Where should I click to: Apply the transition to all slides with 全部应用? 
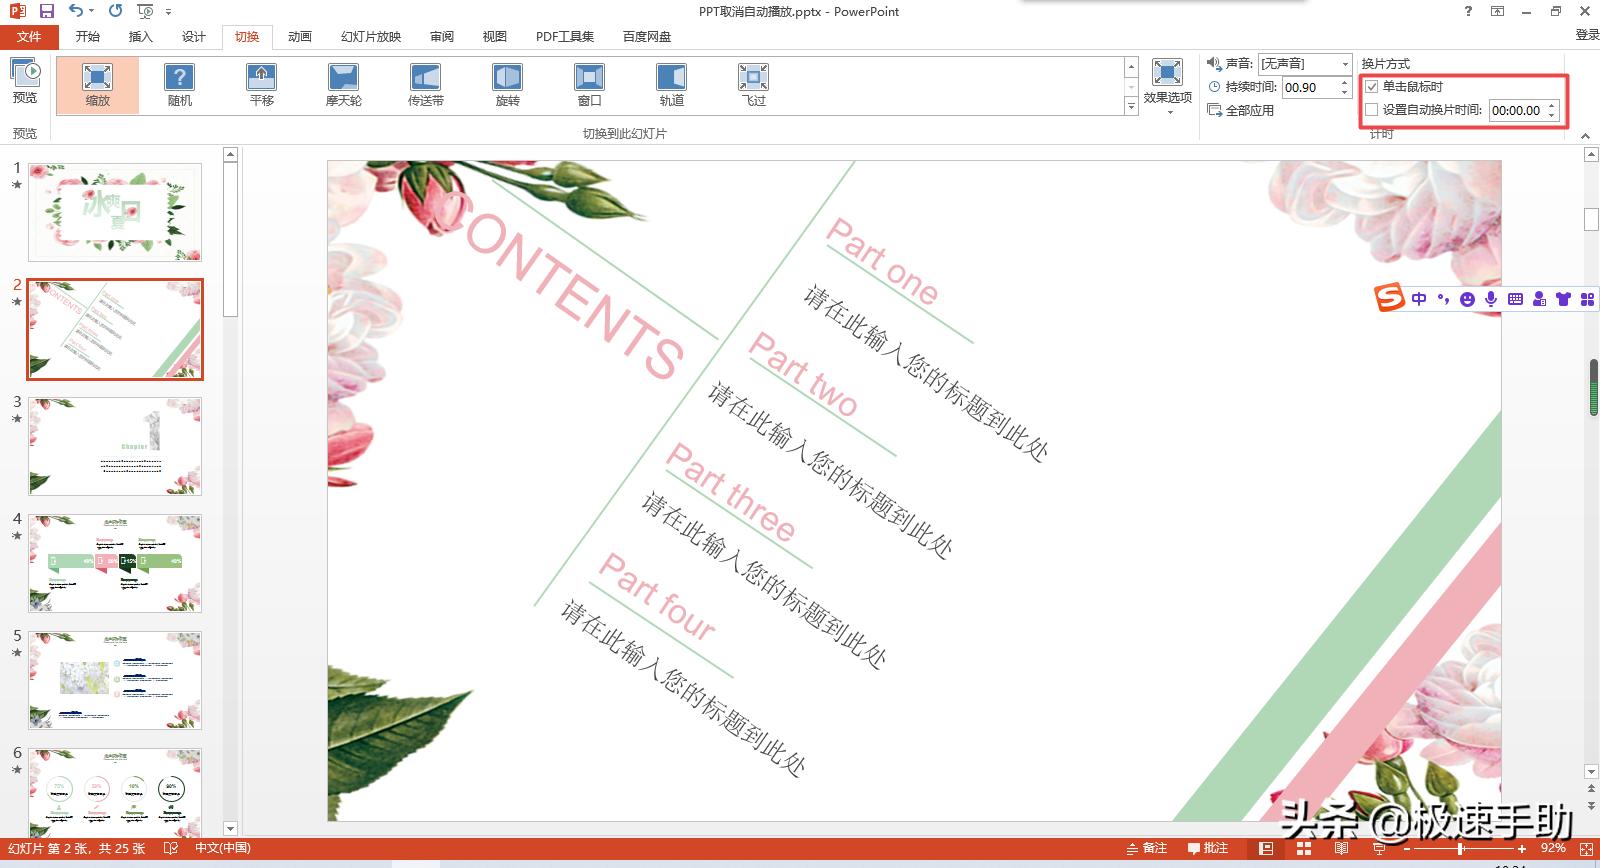pos(1241,110)
